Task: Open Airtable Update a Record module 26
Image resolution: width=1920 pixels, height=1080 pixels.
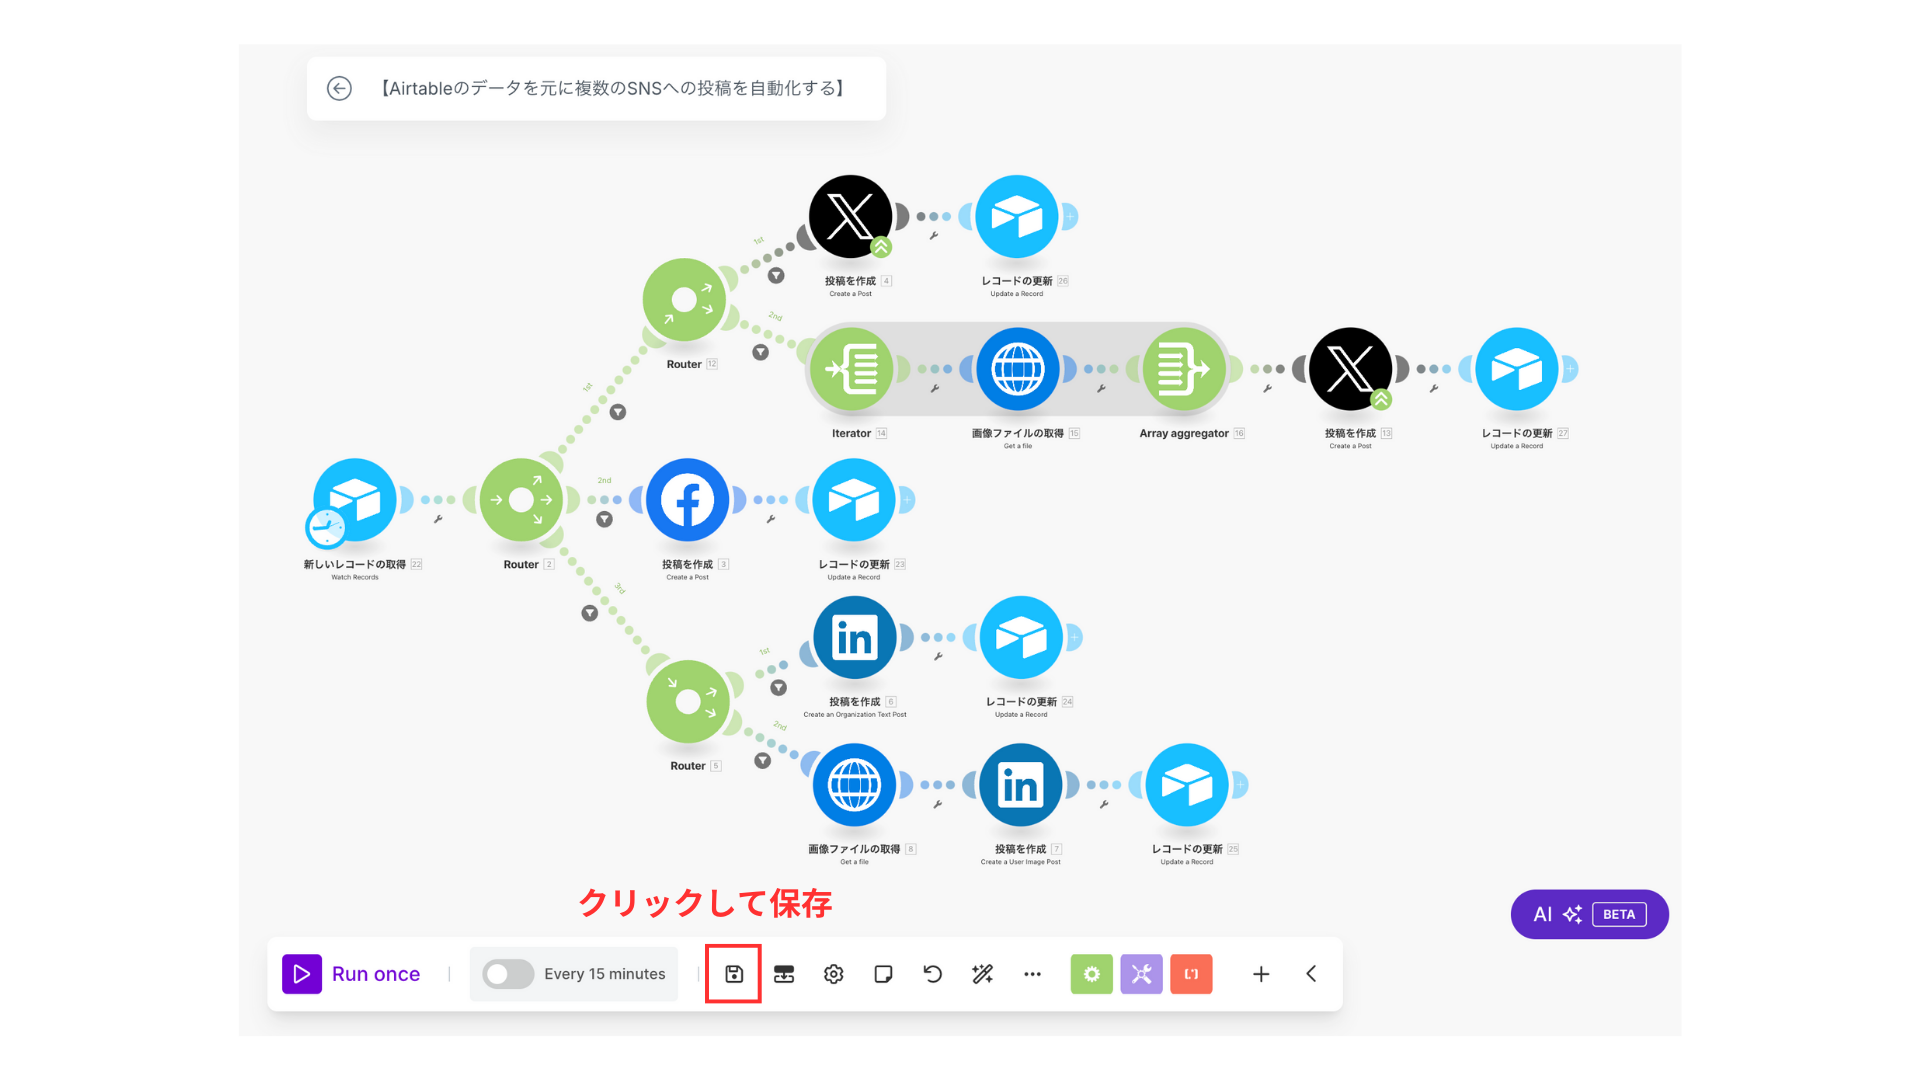Action: (1017, 216)
